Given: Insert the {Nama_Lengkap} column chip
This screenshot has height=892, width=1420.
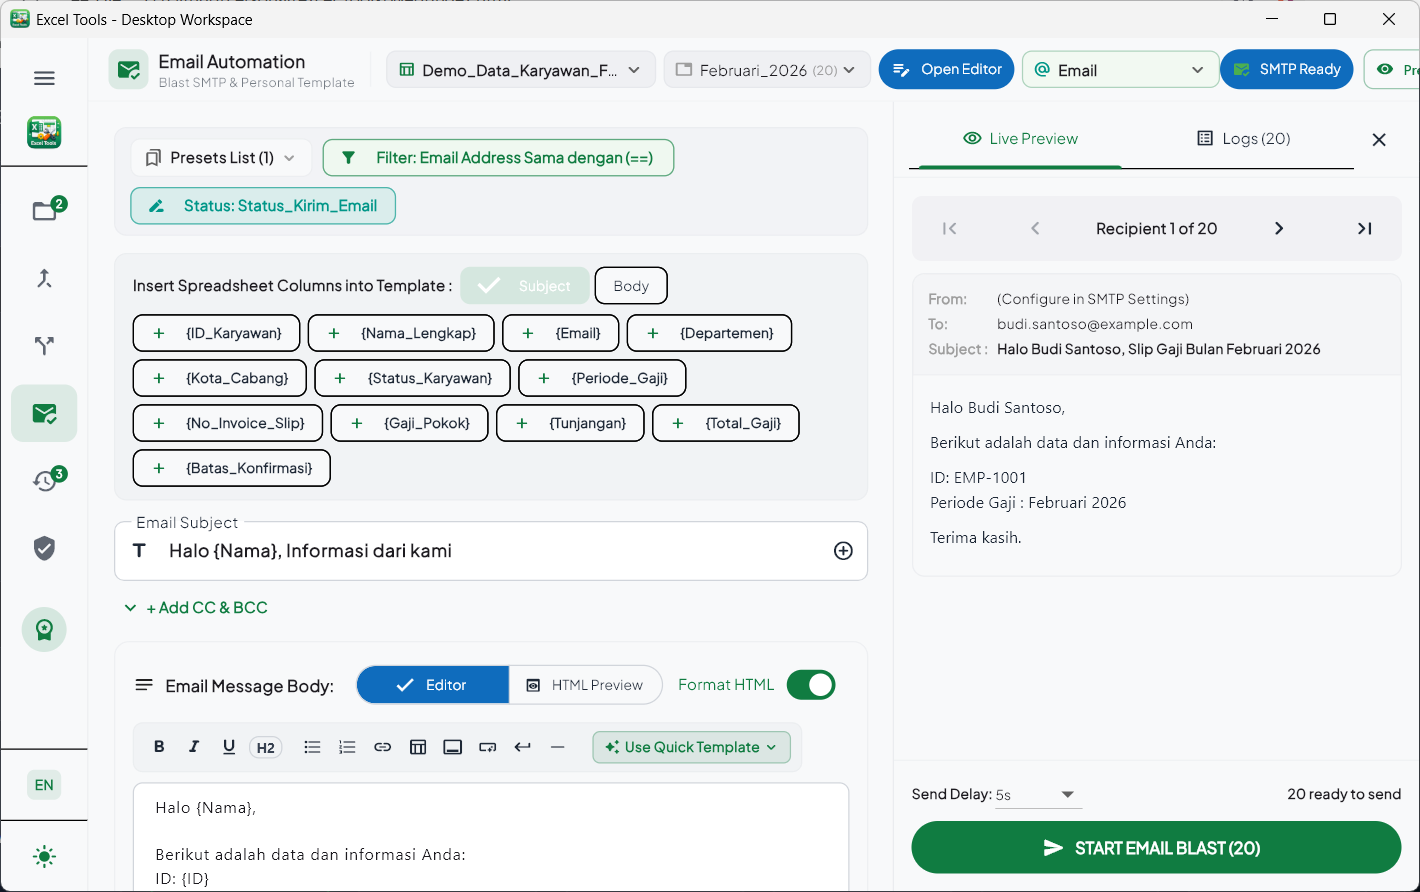Looking at the screenshot, I should pyautogui.click(x=401, y=333).
